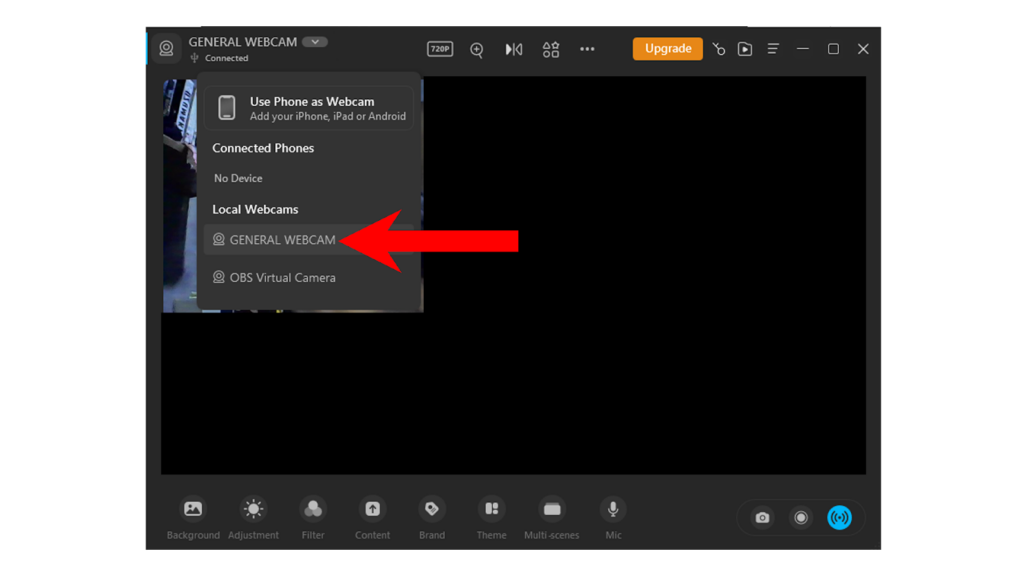Click the GENERAL WEBCAM title in header
Viewport: 1024px width, 576px height.
(x=243, y=42)
